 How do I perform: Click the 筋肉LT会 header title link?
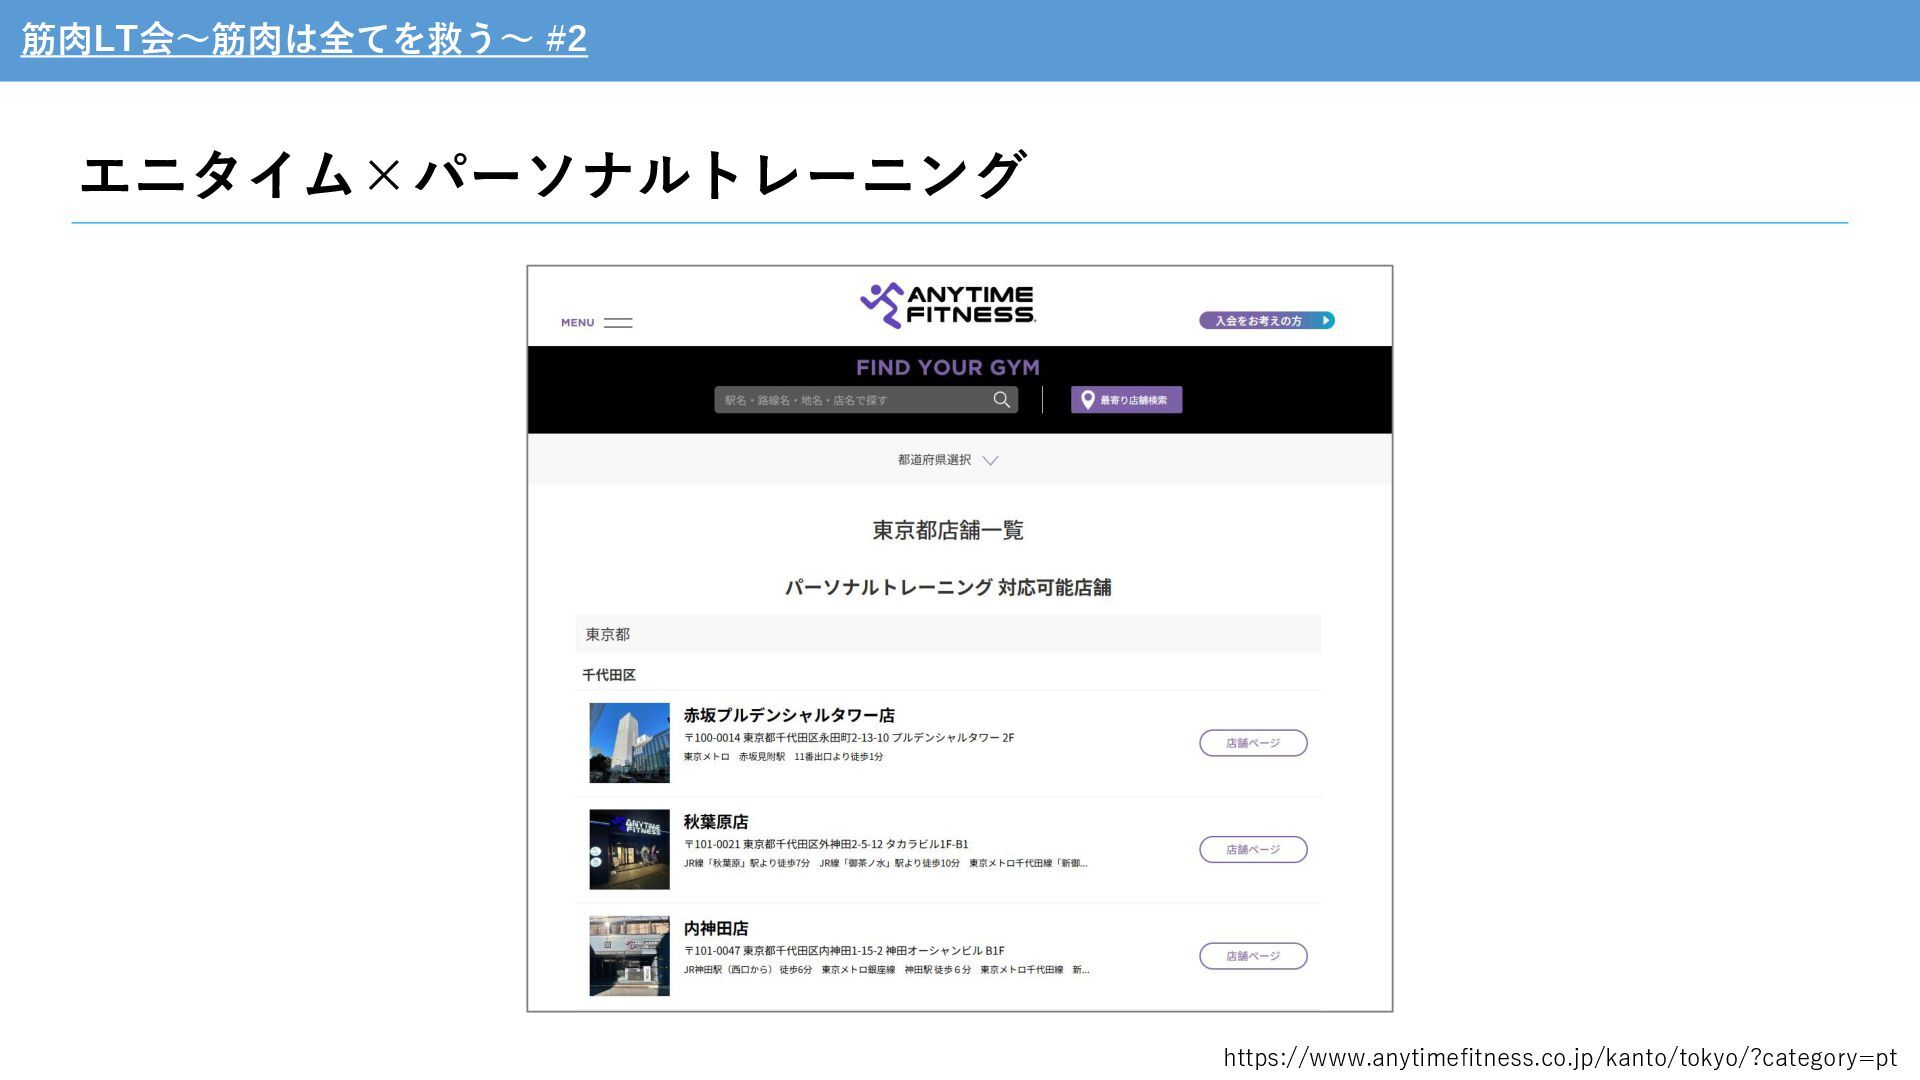[x=303, y=40]
